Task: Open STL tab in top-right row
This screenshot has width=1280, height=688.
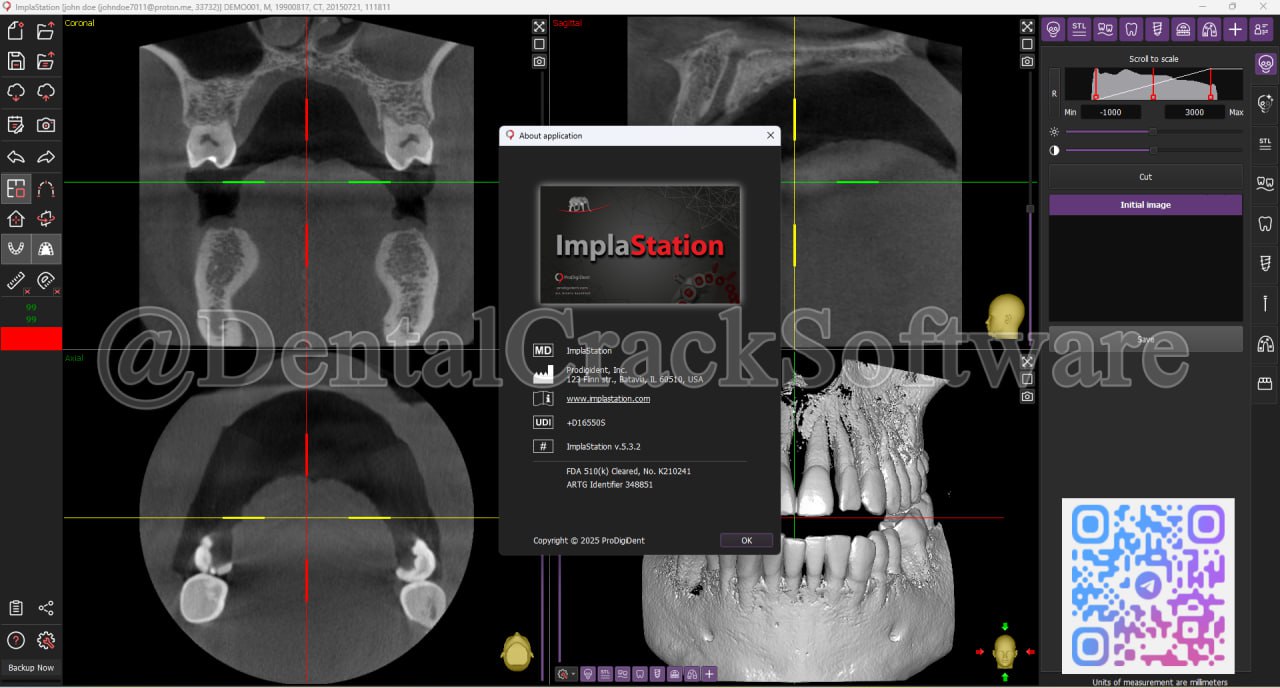Action: 1079,29
